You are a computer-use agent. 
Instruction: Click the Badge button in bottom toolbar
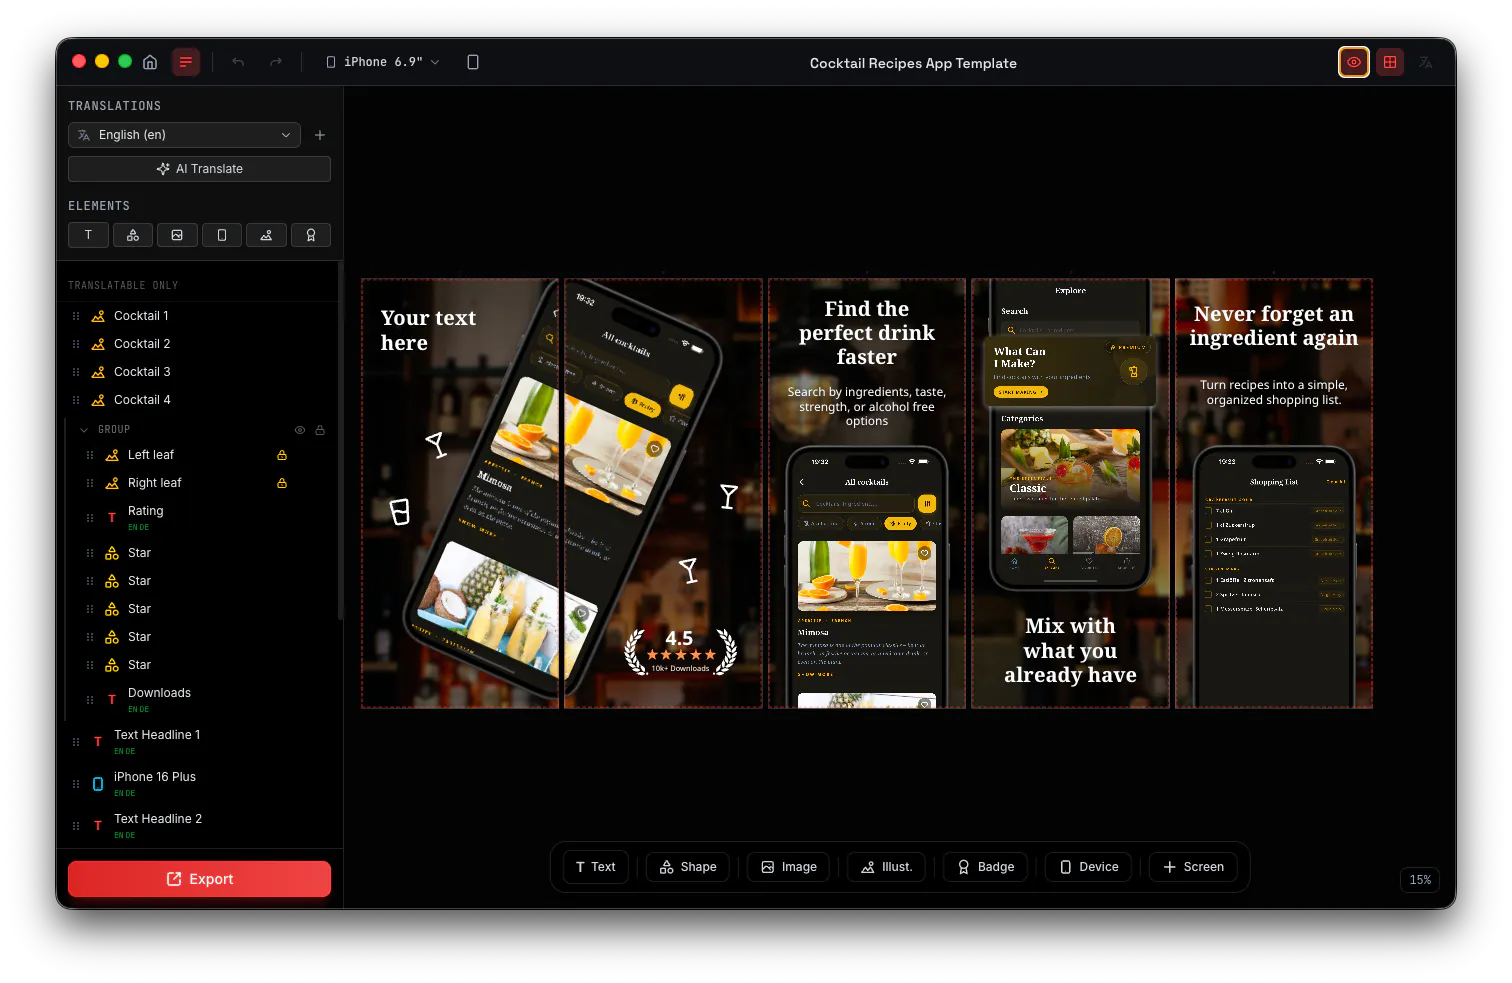coord(986,867)
